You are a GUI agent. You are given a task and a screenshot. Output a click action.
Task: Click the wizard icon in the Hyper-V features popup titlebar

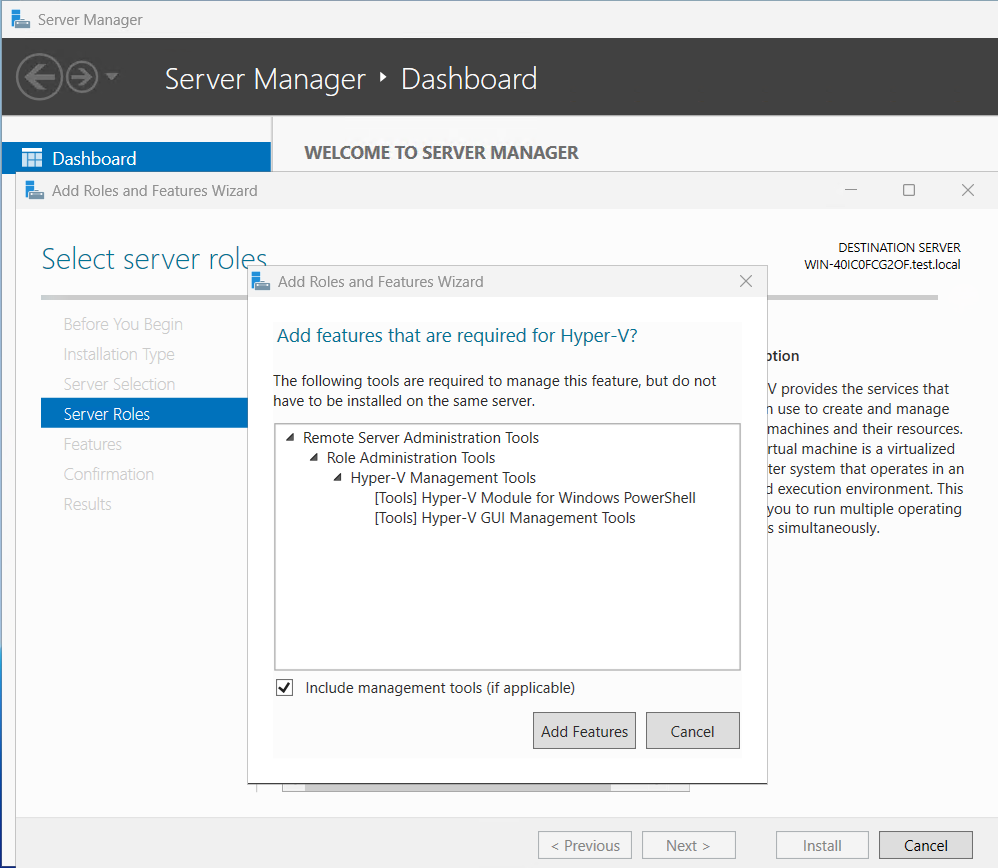261,281
